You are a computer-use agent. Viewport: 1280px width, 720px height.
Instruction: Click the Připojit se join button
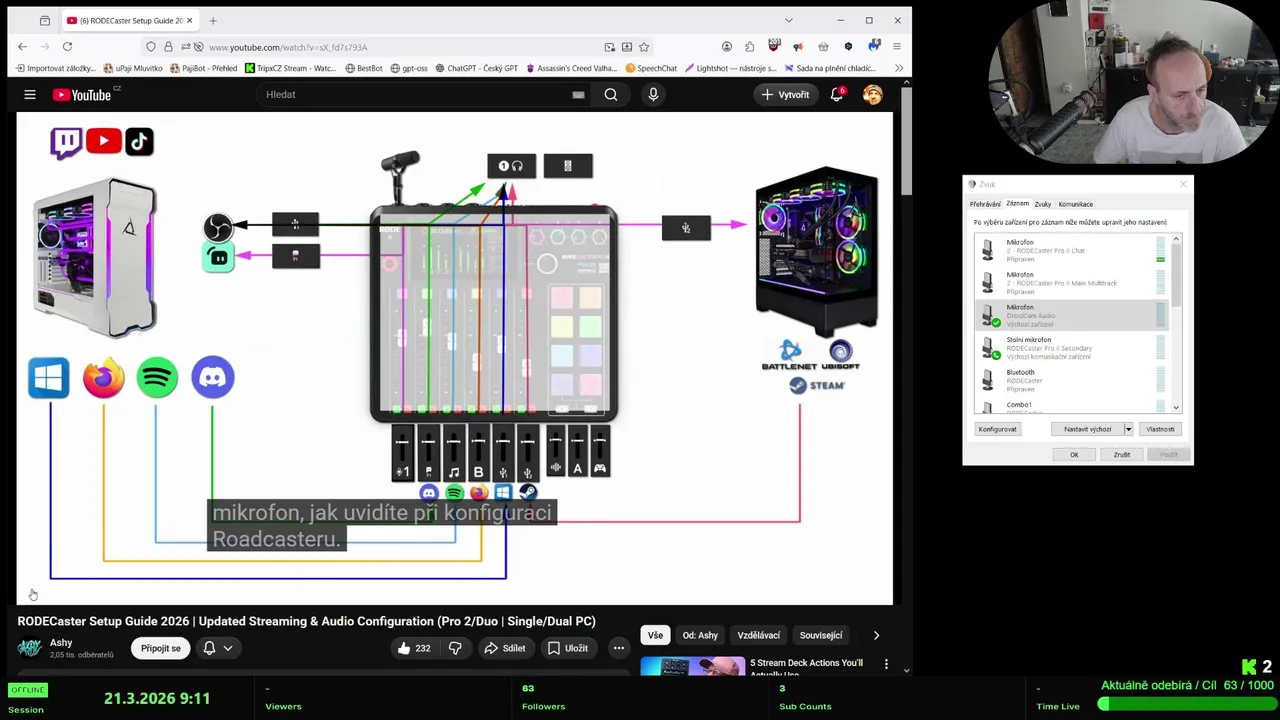[161, 648]
